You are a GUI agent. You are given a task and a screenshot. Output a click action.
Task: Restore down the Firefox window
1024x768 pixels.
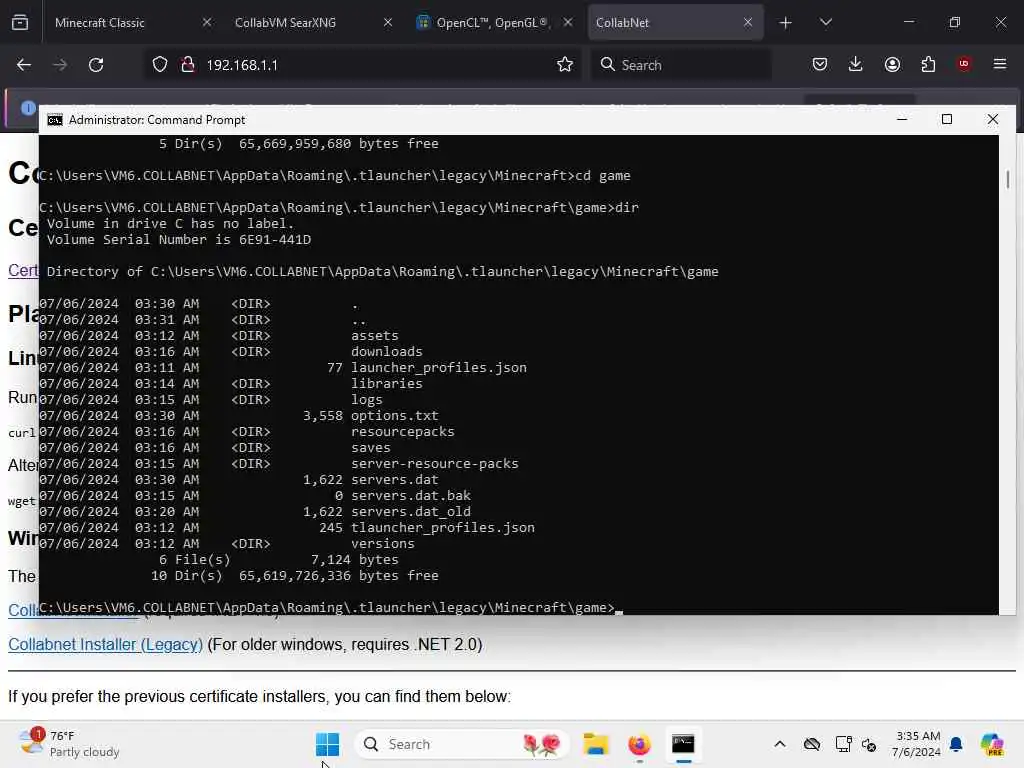(955, 22)
